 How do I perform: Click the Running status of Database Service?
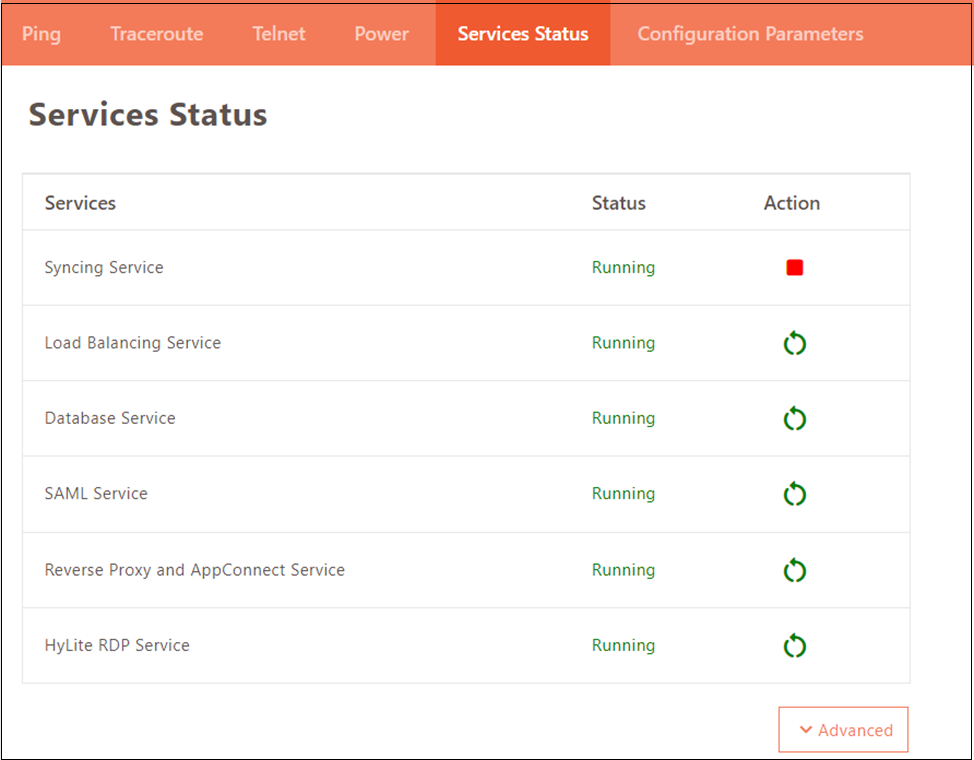click(623, 418)
